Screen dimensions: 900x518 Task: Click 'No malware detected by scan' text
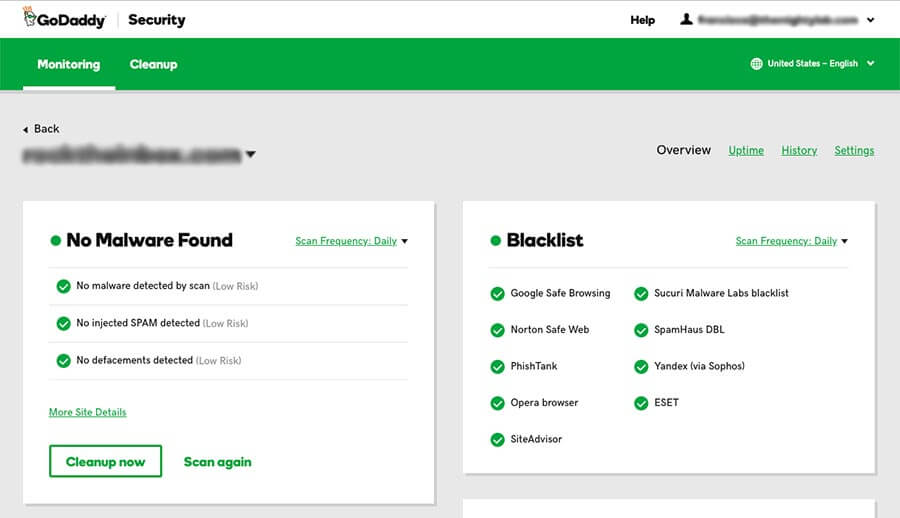click(143, 285)
